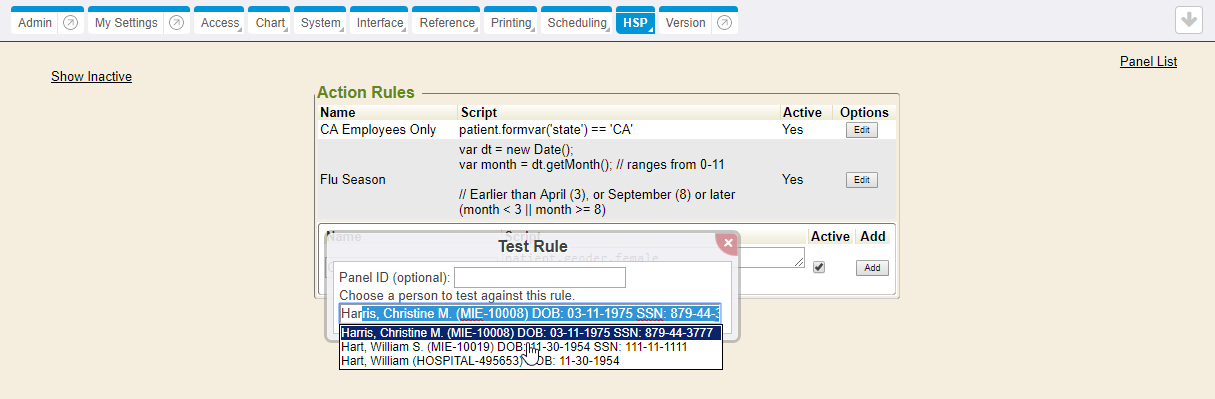
Task: Click the Show Inactive link
Action: point(91,77)
